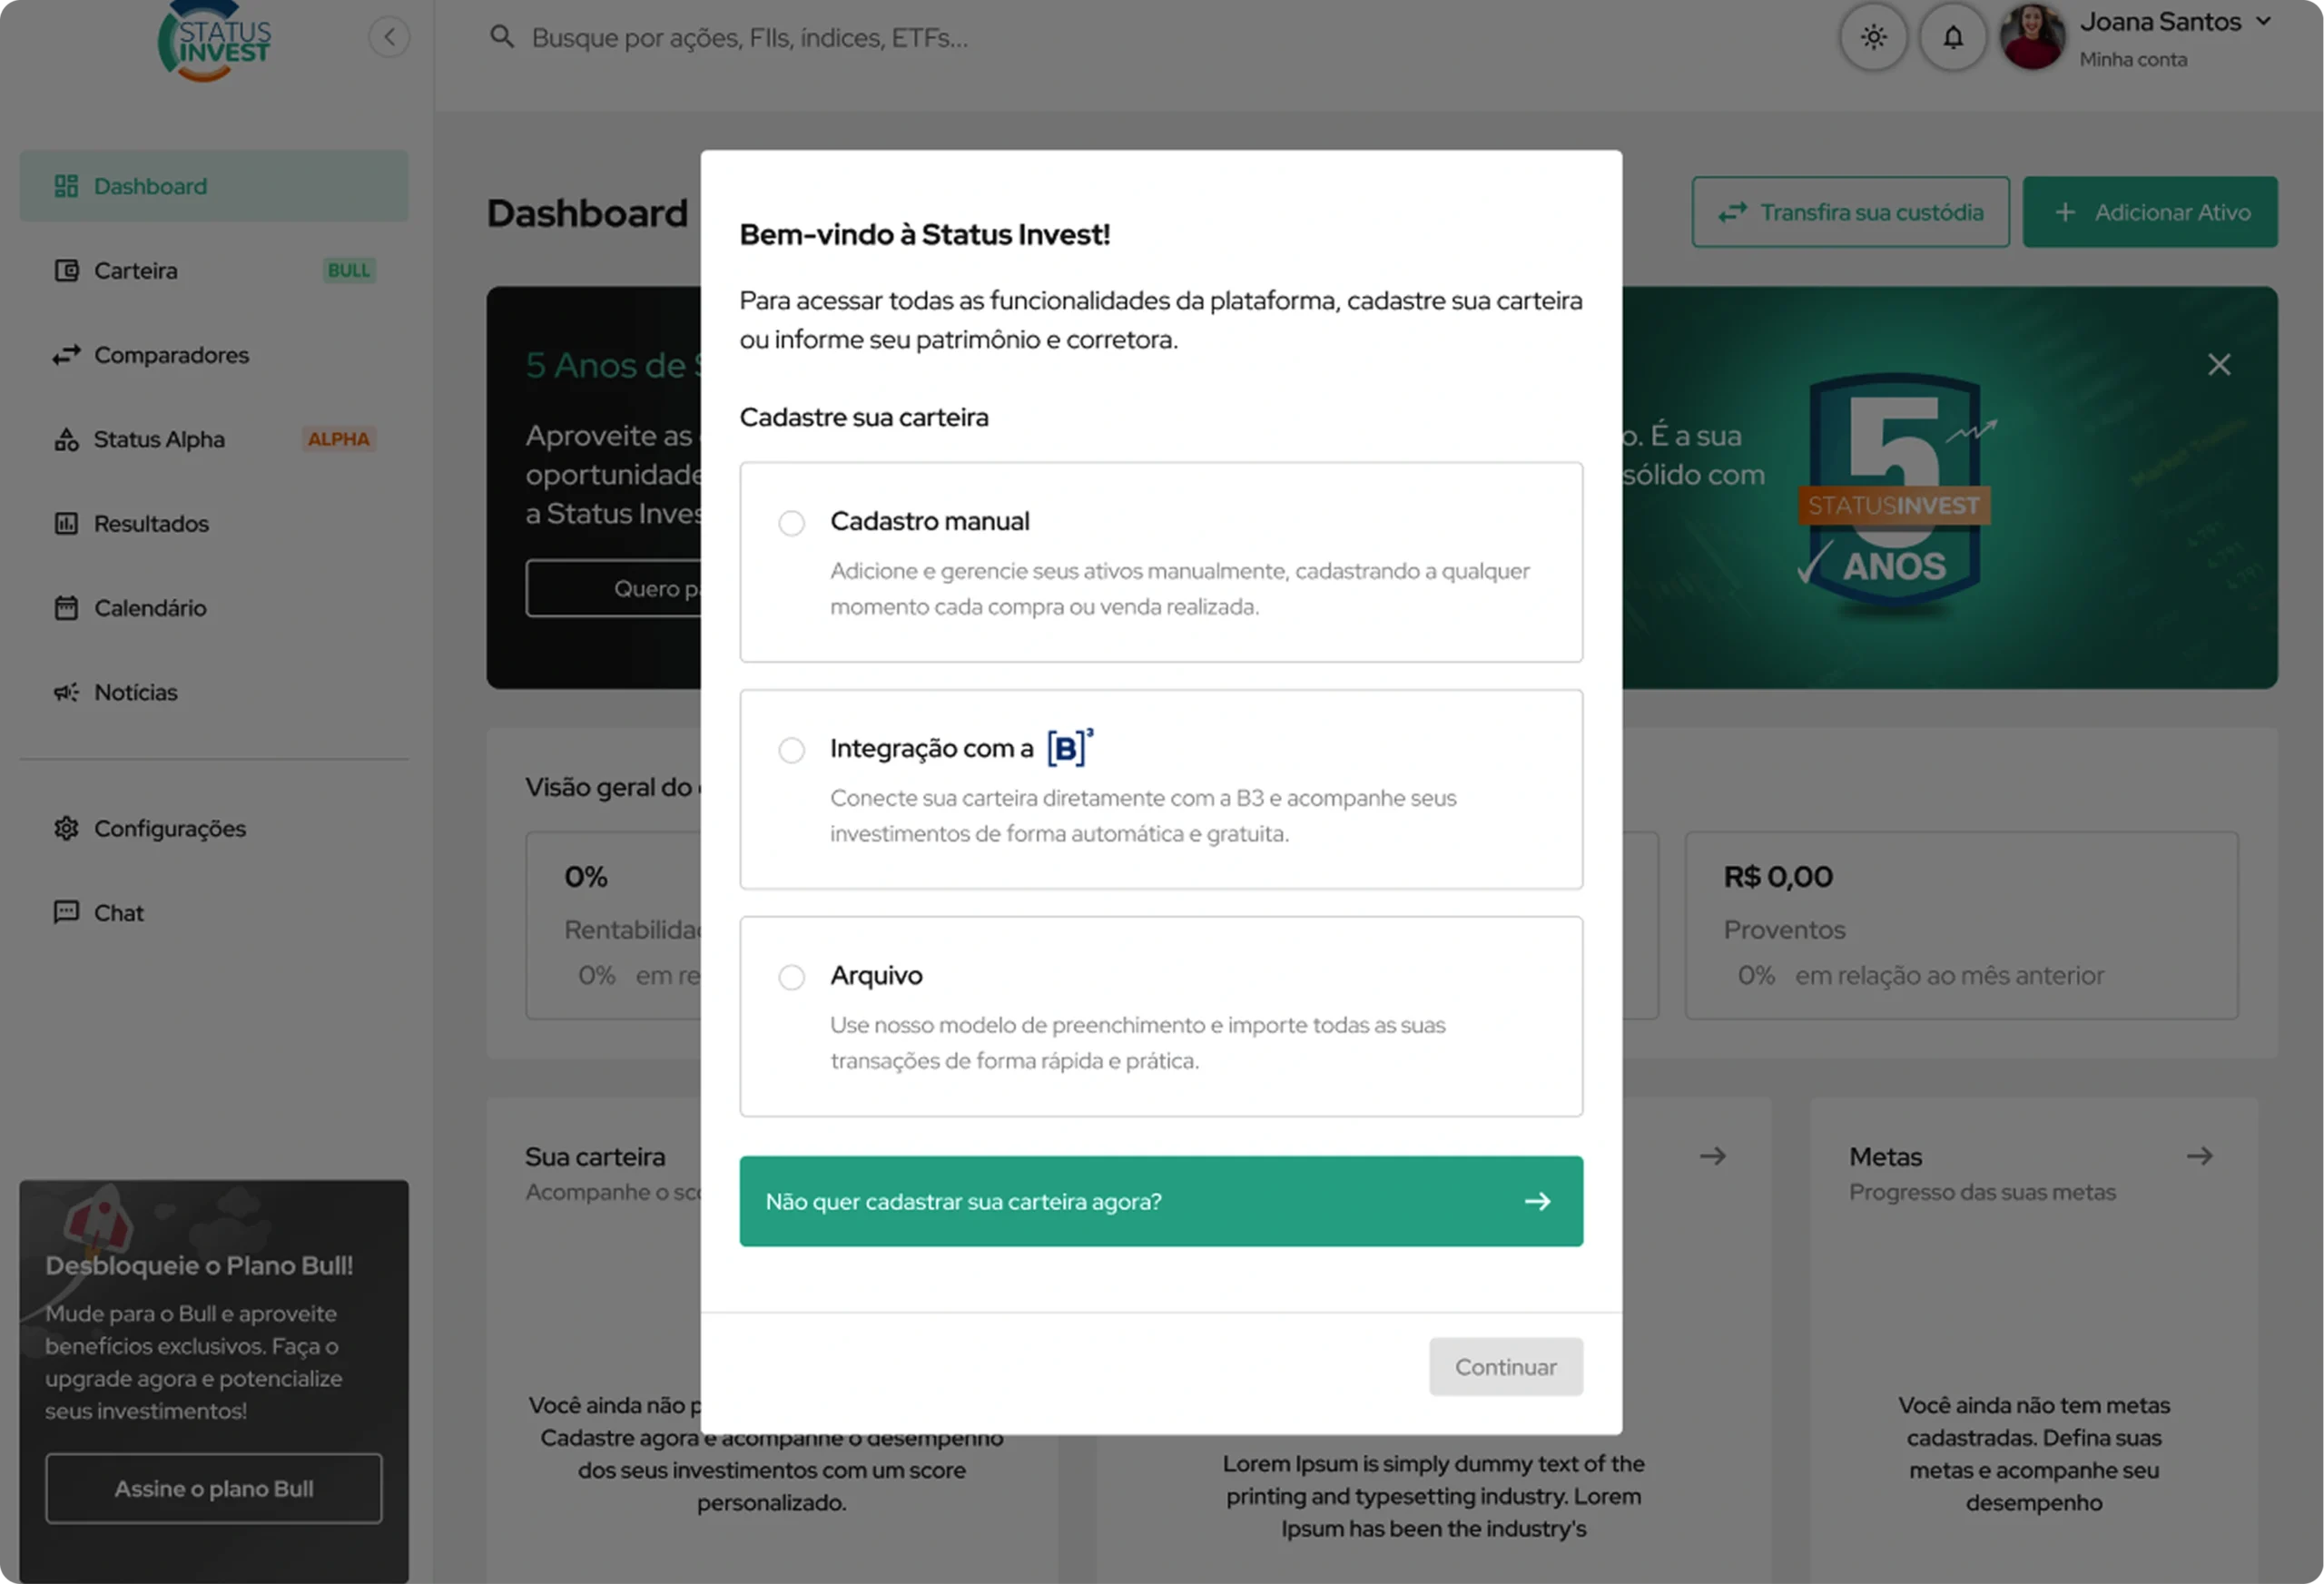Open notifications via the bell icon
This screenshot has height=1584, width=2324.
coord(1952,37)
